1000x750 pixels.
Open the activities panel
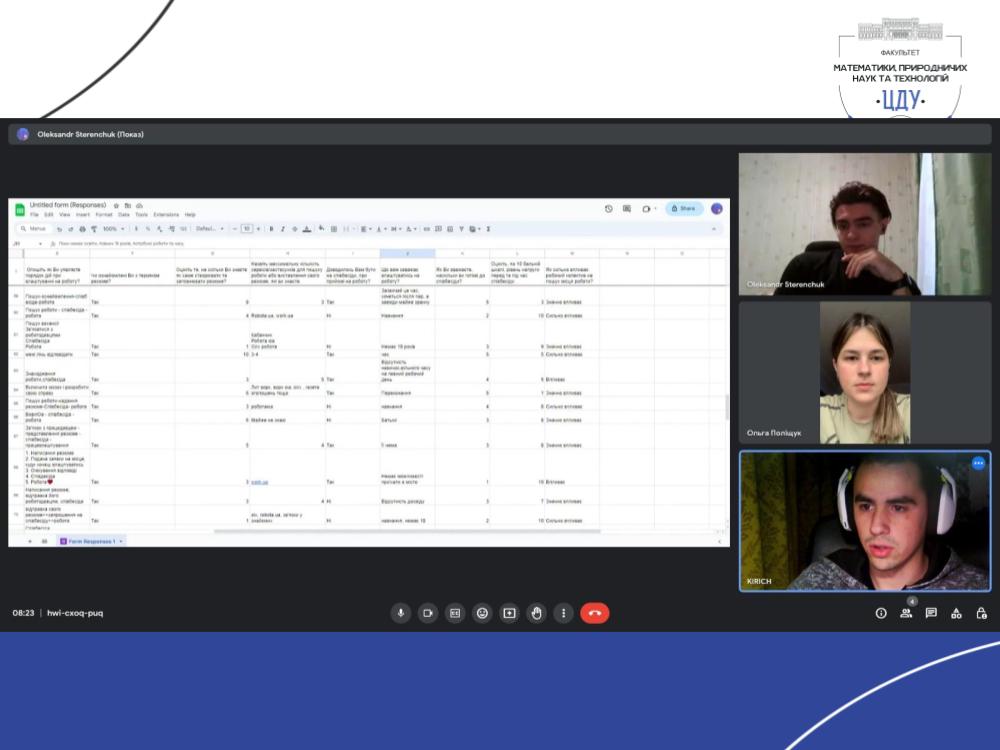956,613
